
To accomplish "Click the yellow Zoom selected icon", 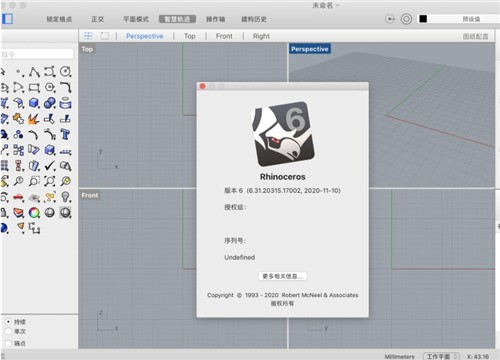I will [65, 181].
